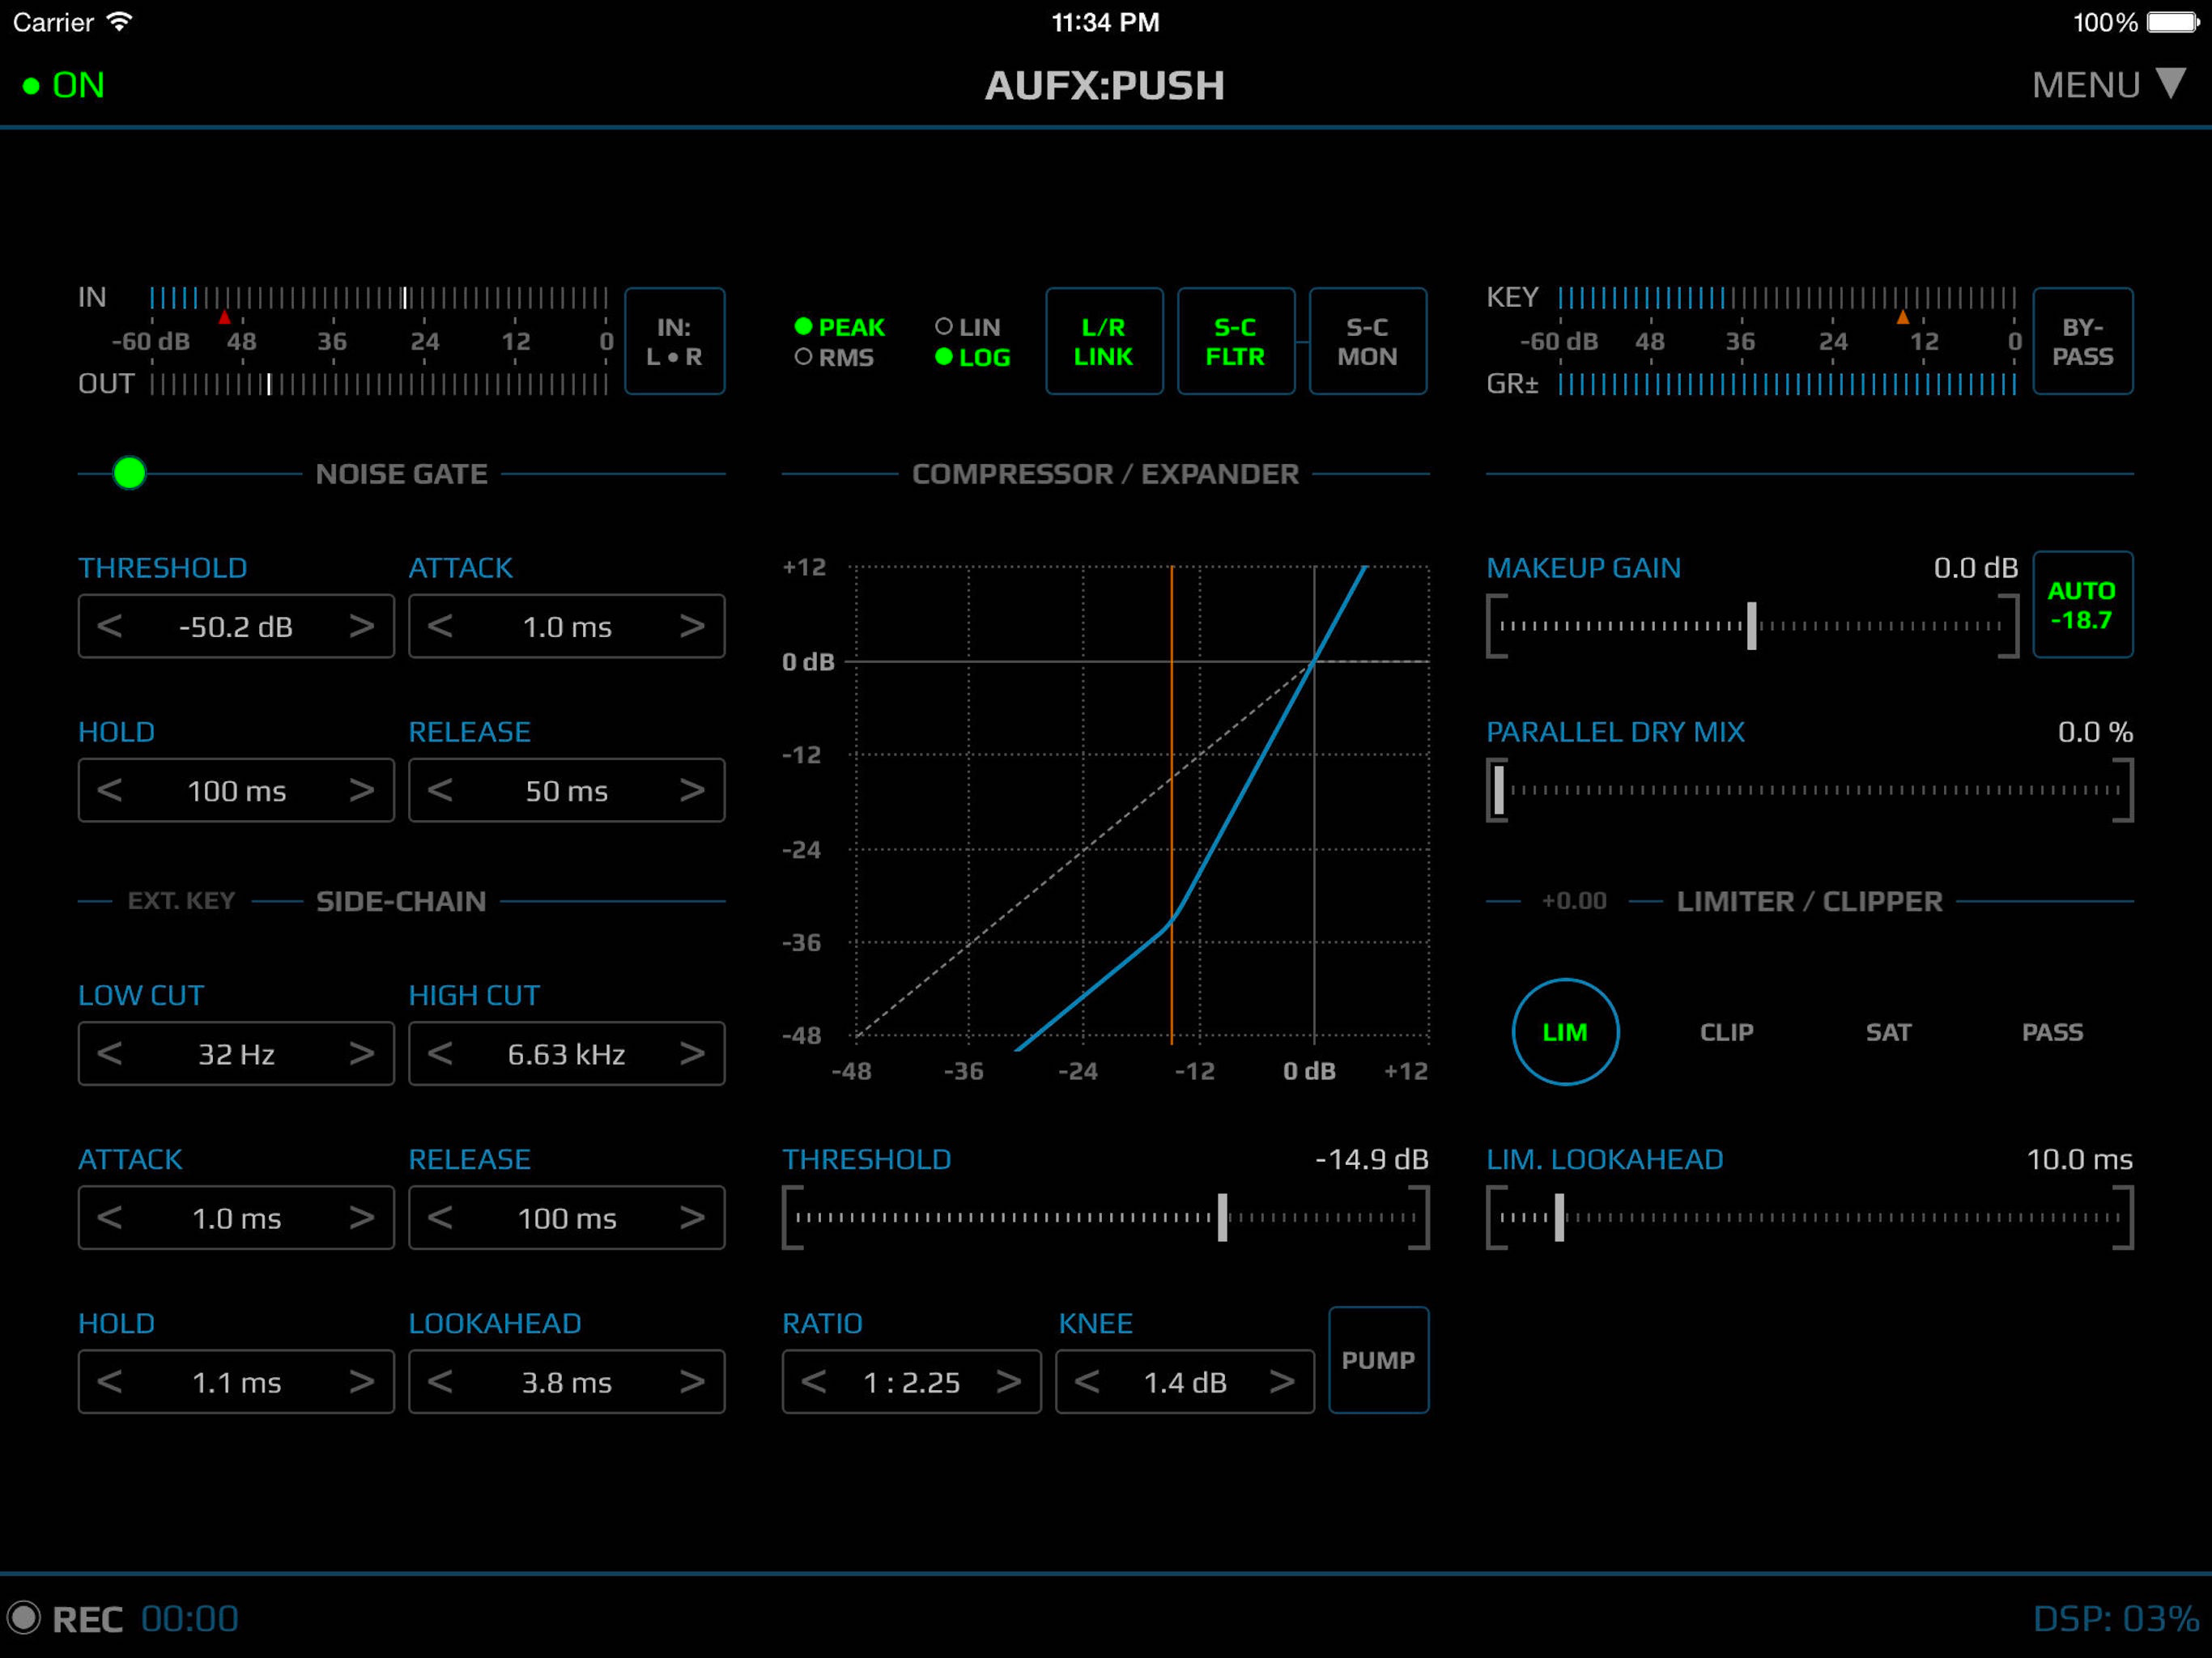
Task: Click the 6.63 kHz high cut value
Action: [x=566, y=1053]
